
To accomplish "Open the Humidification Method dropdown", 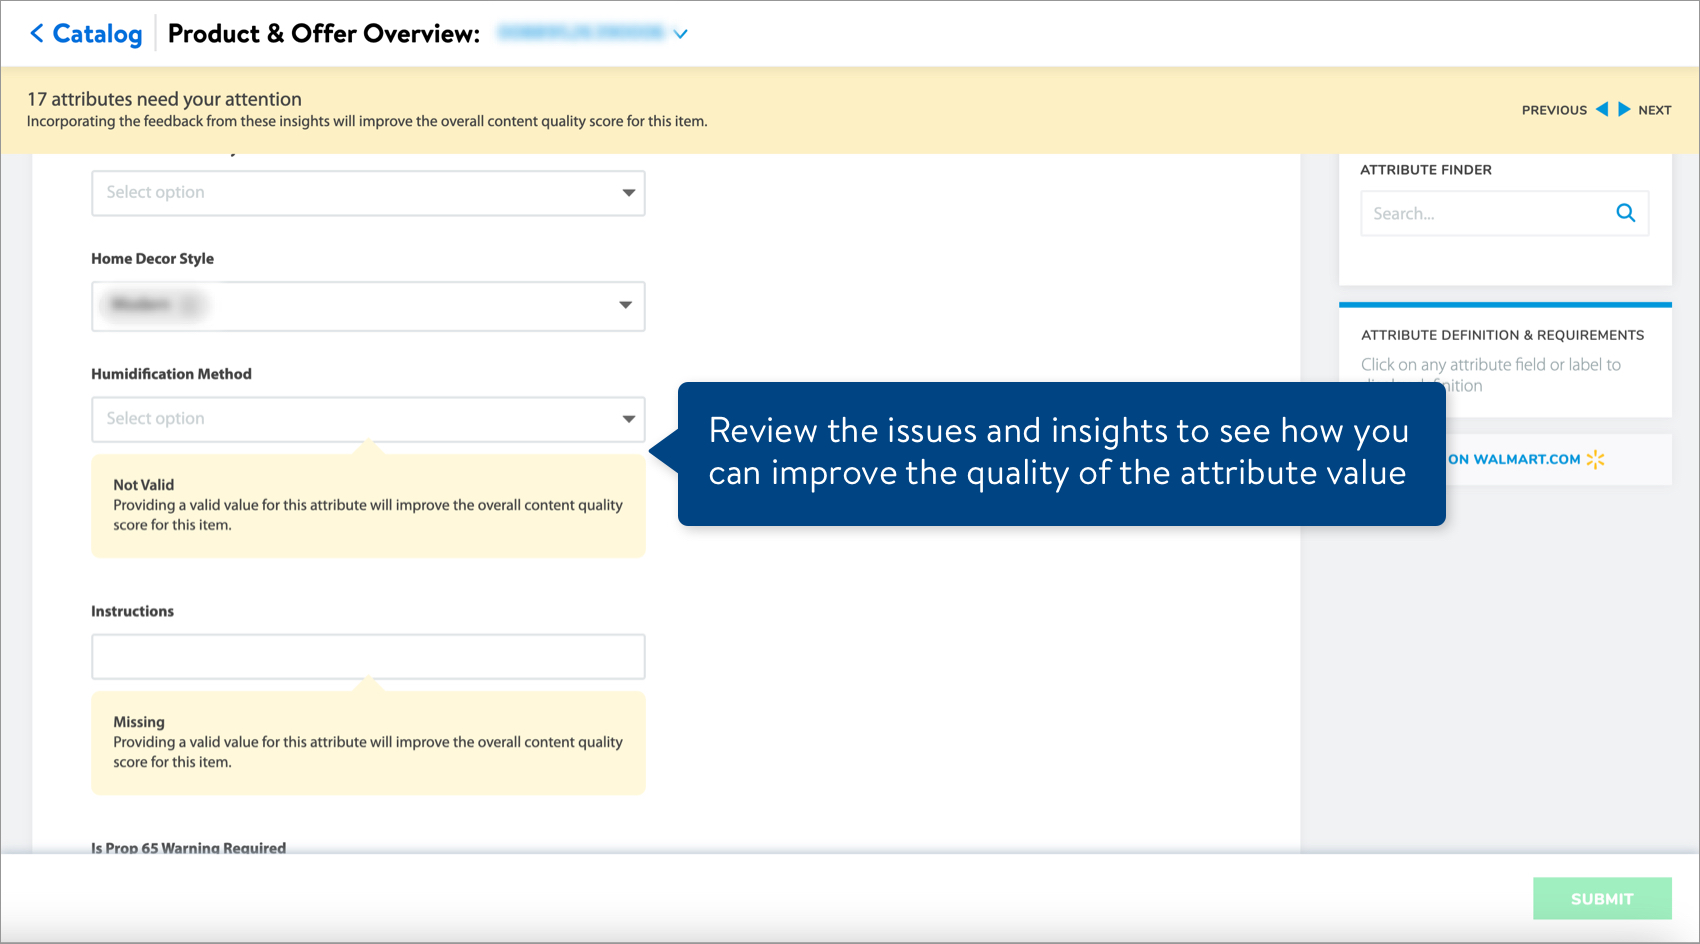I will pyautogui.click(x=368, y=419).
